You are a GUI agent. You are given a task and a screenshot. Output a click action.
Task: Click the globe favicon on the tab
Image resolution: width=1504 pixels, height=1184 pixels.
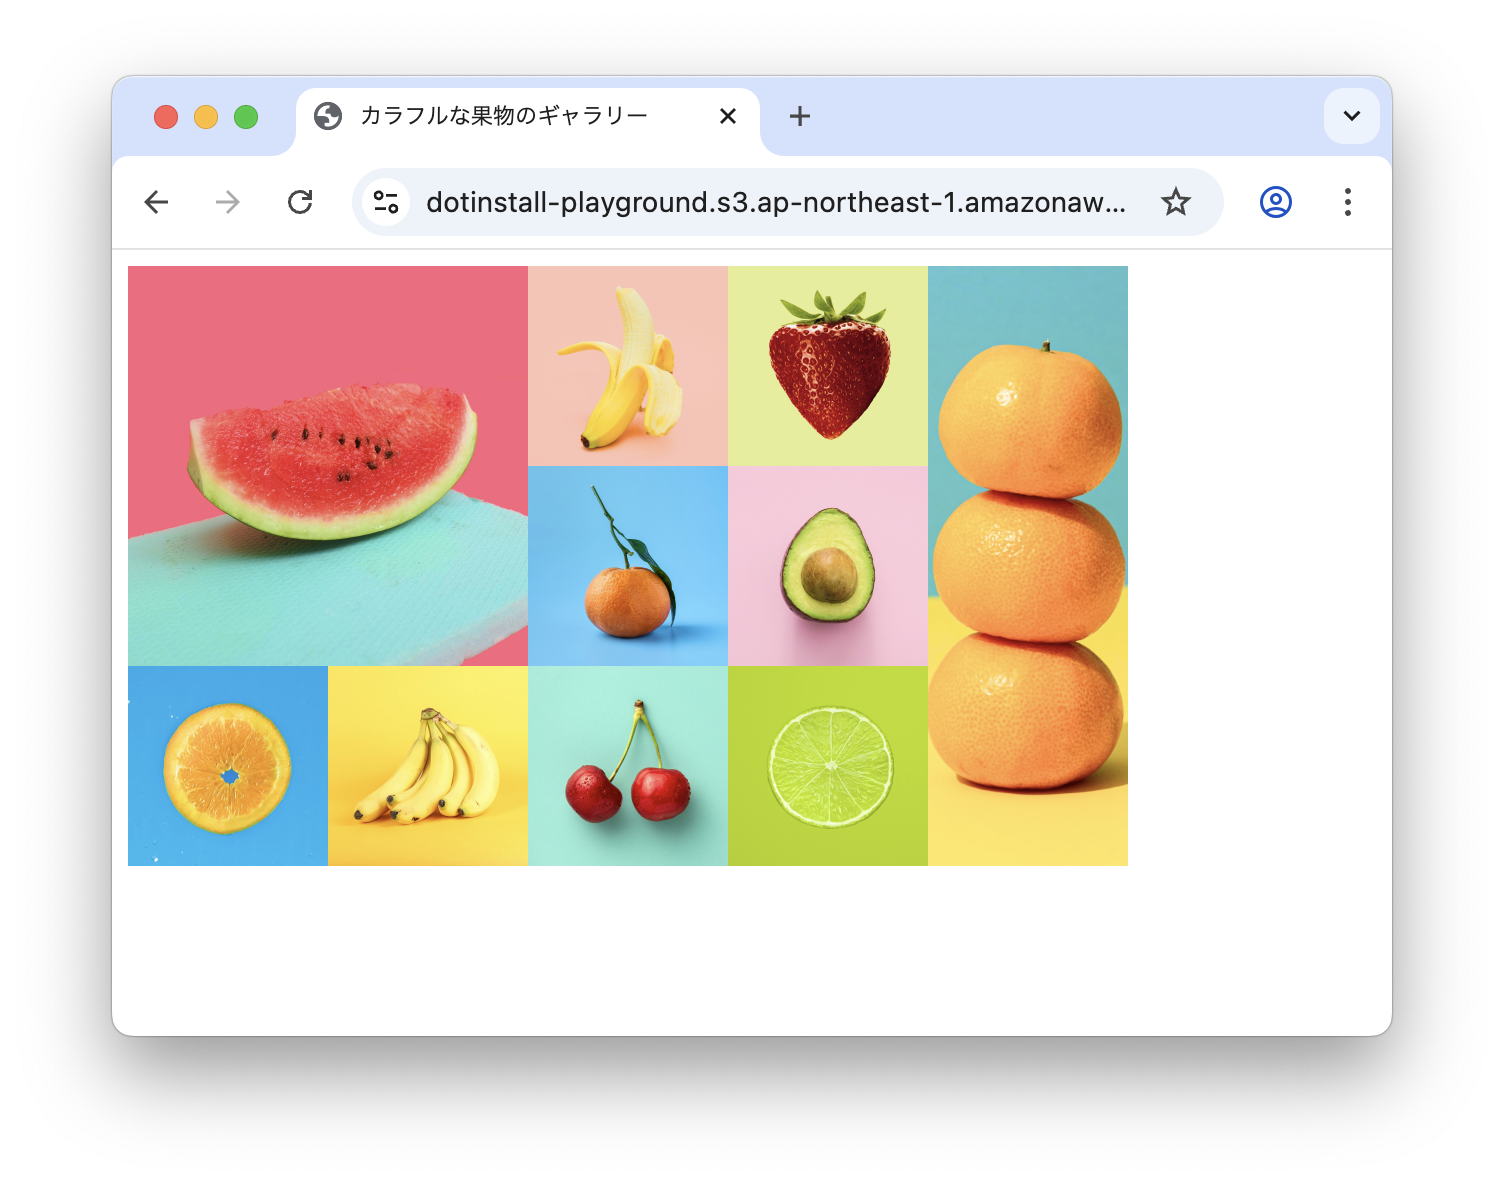(328, 116)
